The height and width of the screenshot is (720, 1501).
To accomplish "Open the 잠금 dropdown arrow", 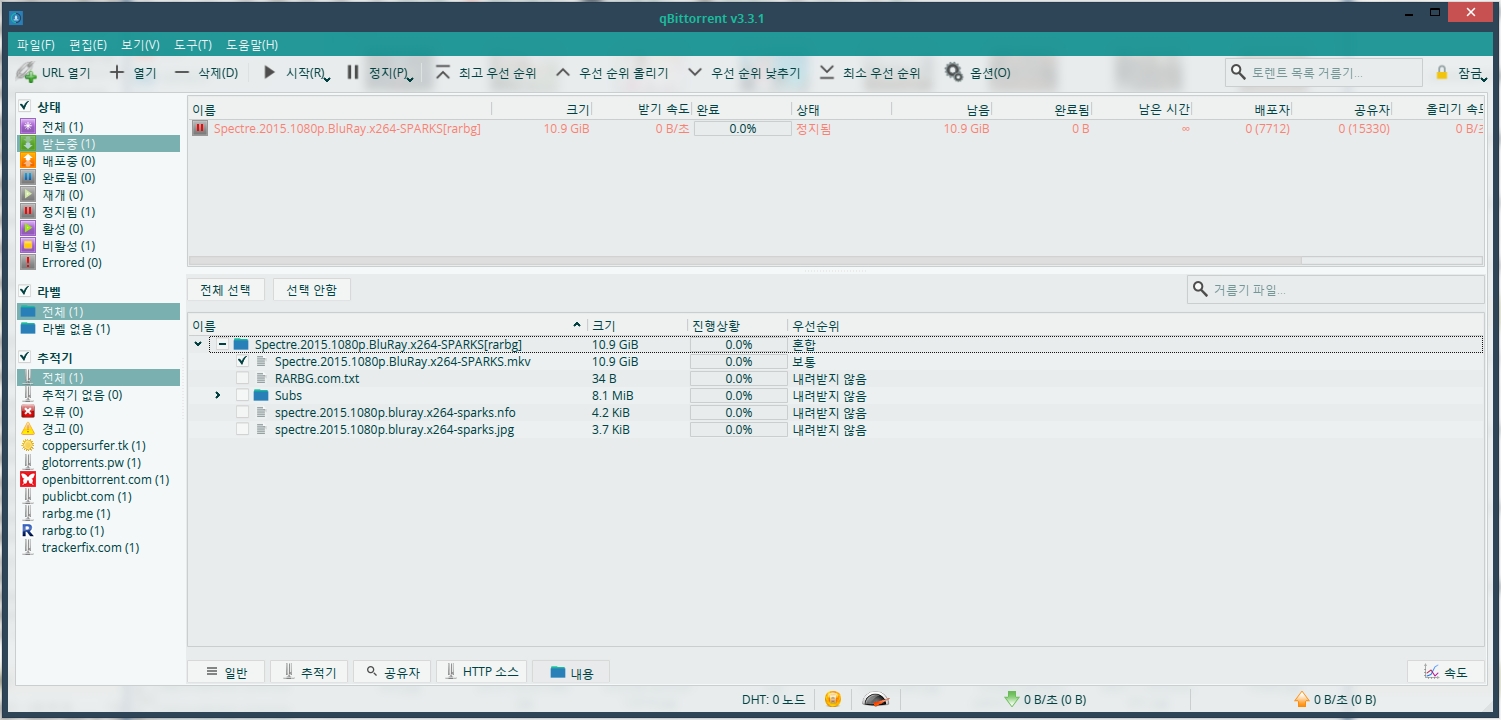I will click(1483, 78).
